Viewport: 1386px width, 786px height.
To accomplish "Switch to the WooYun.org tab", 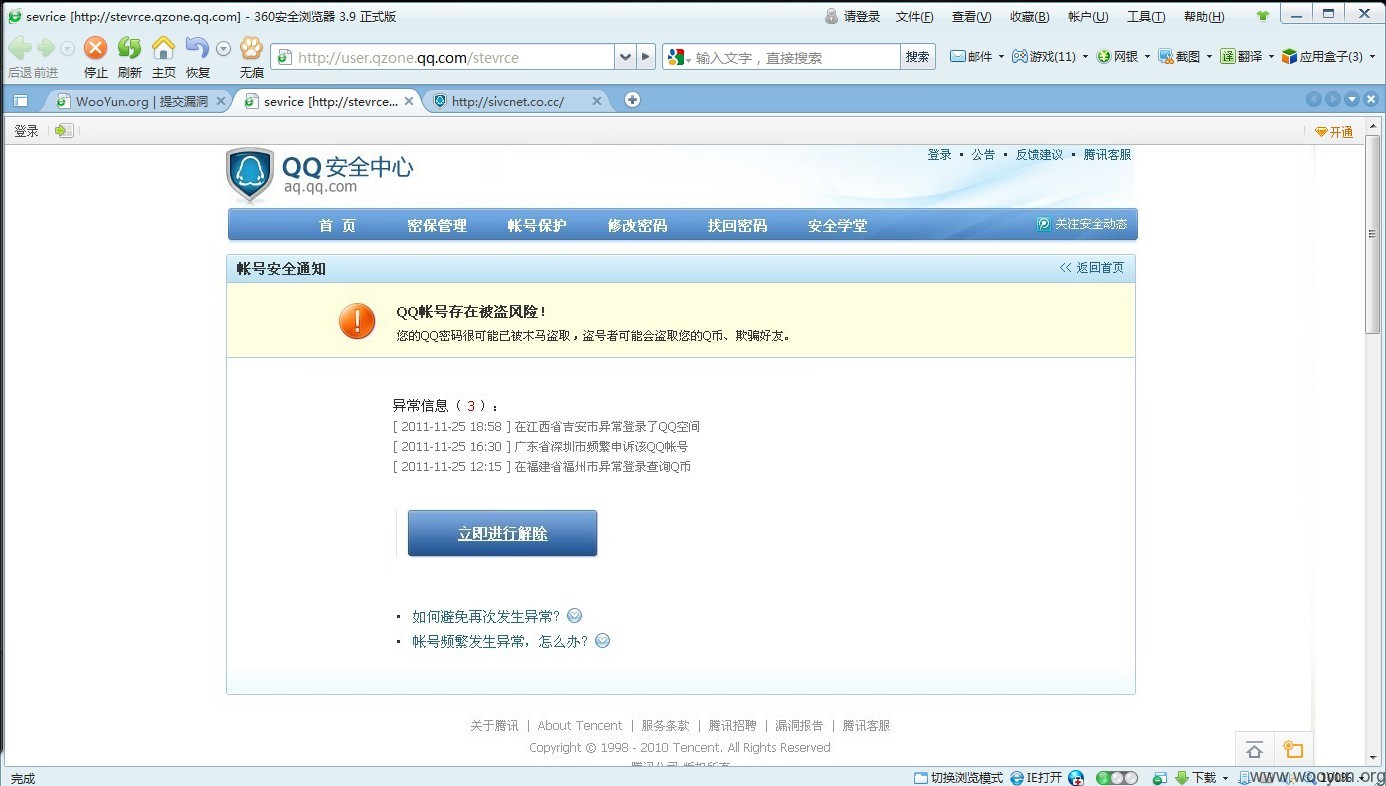I will (x=141, y=101).
